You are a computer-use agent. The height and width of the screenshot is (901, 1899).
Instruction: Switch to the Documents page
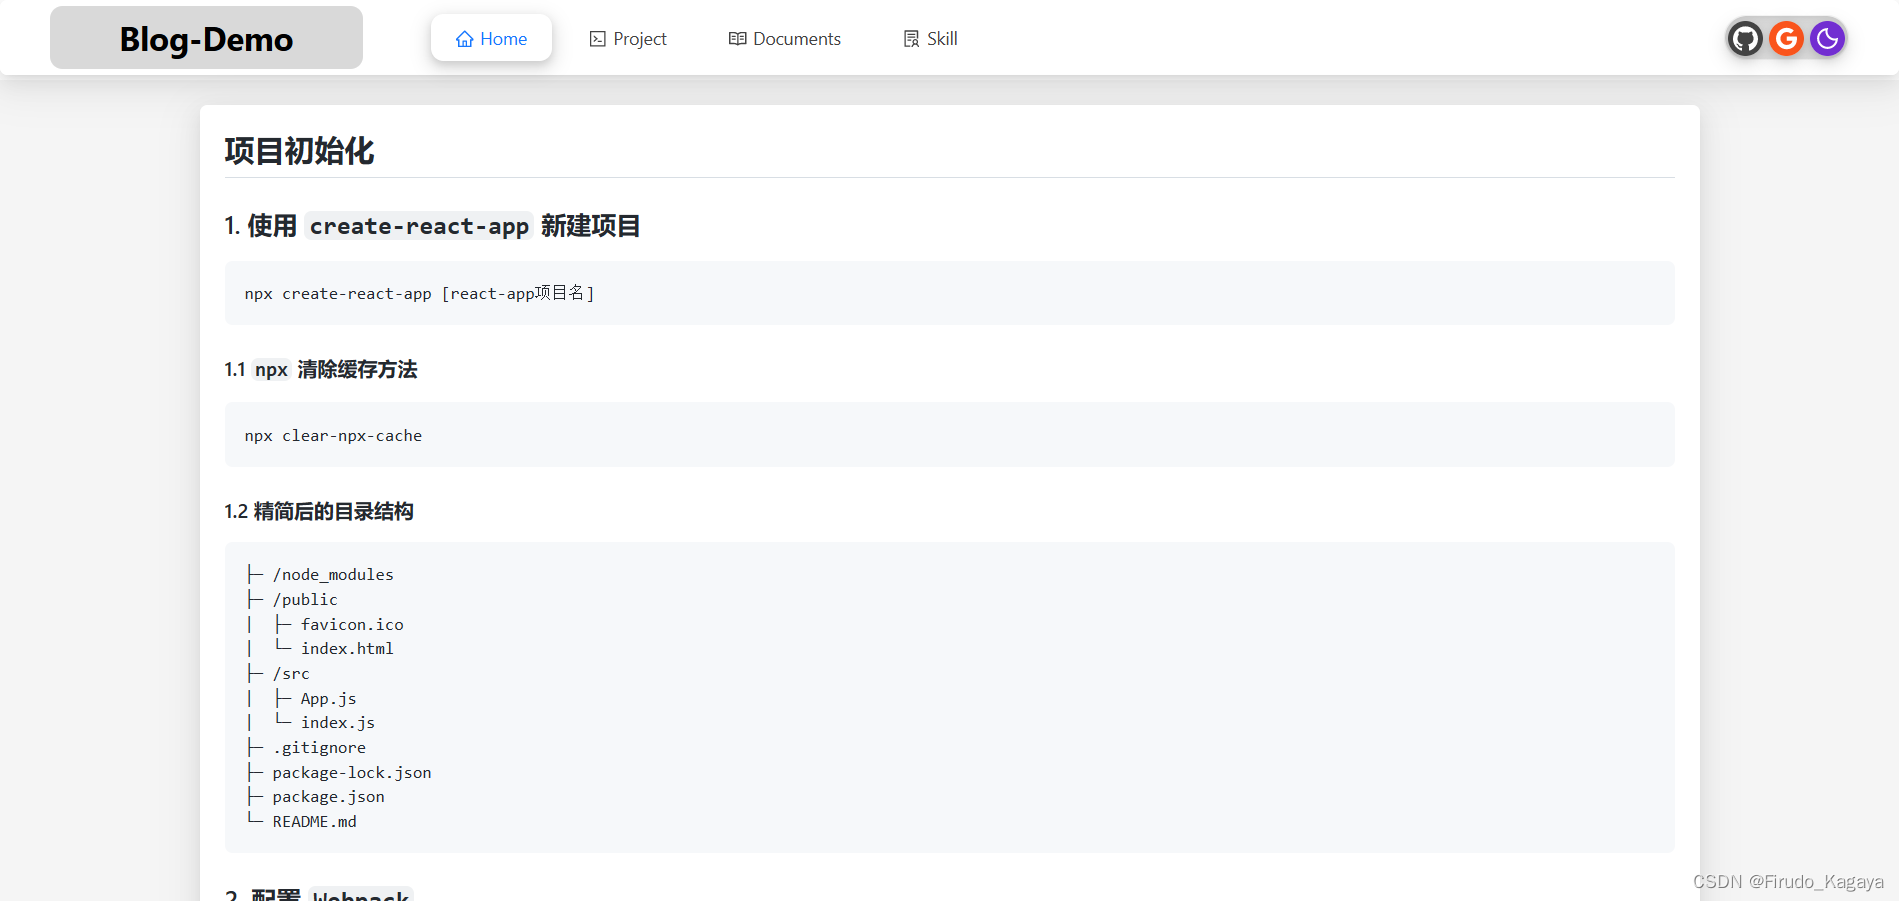point(784,38)
